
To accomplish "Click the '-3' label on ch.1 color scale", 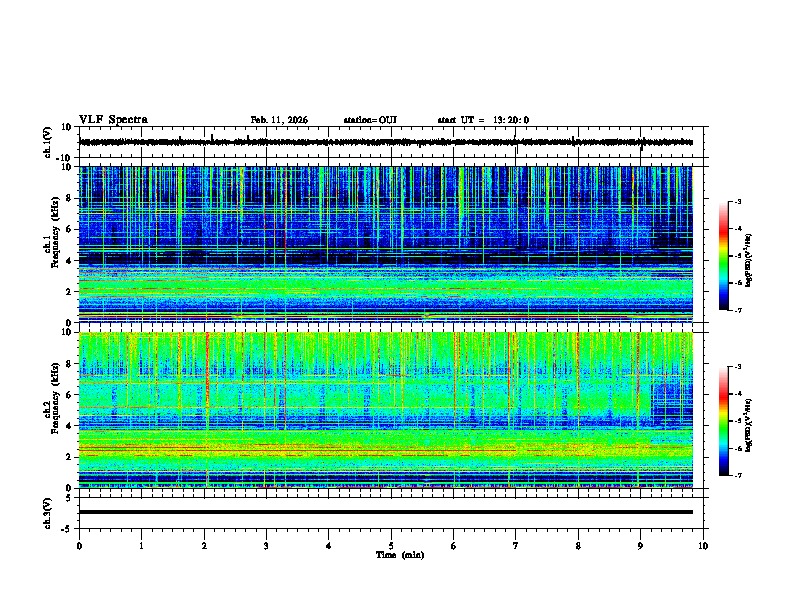I will point(738,202).
